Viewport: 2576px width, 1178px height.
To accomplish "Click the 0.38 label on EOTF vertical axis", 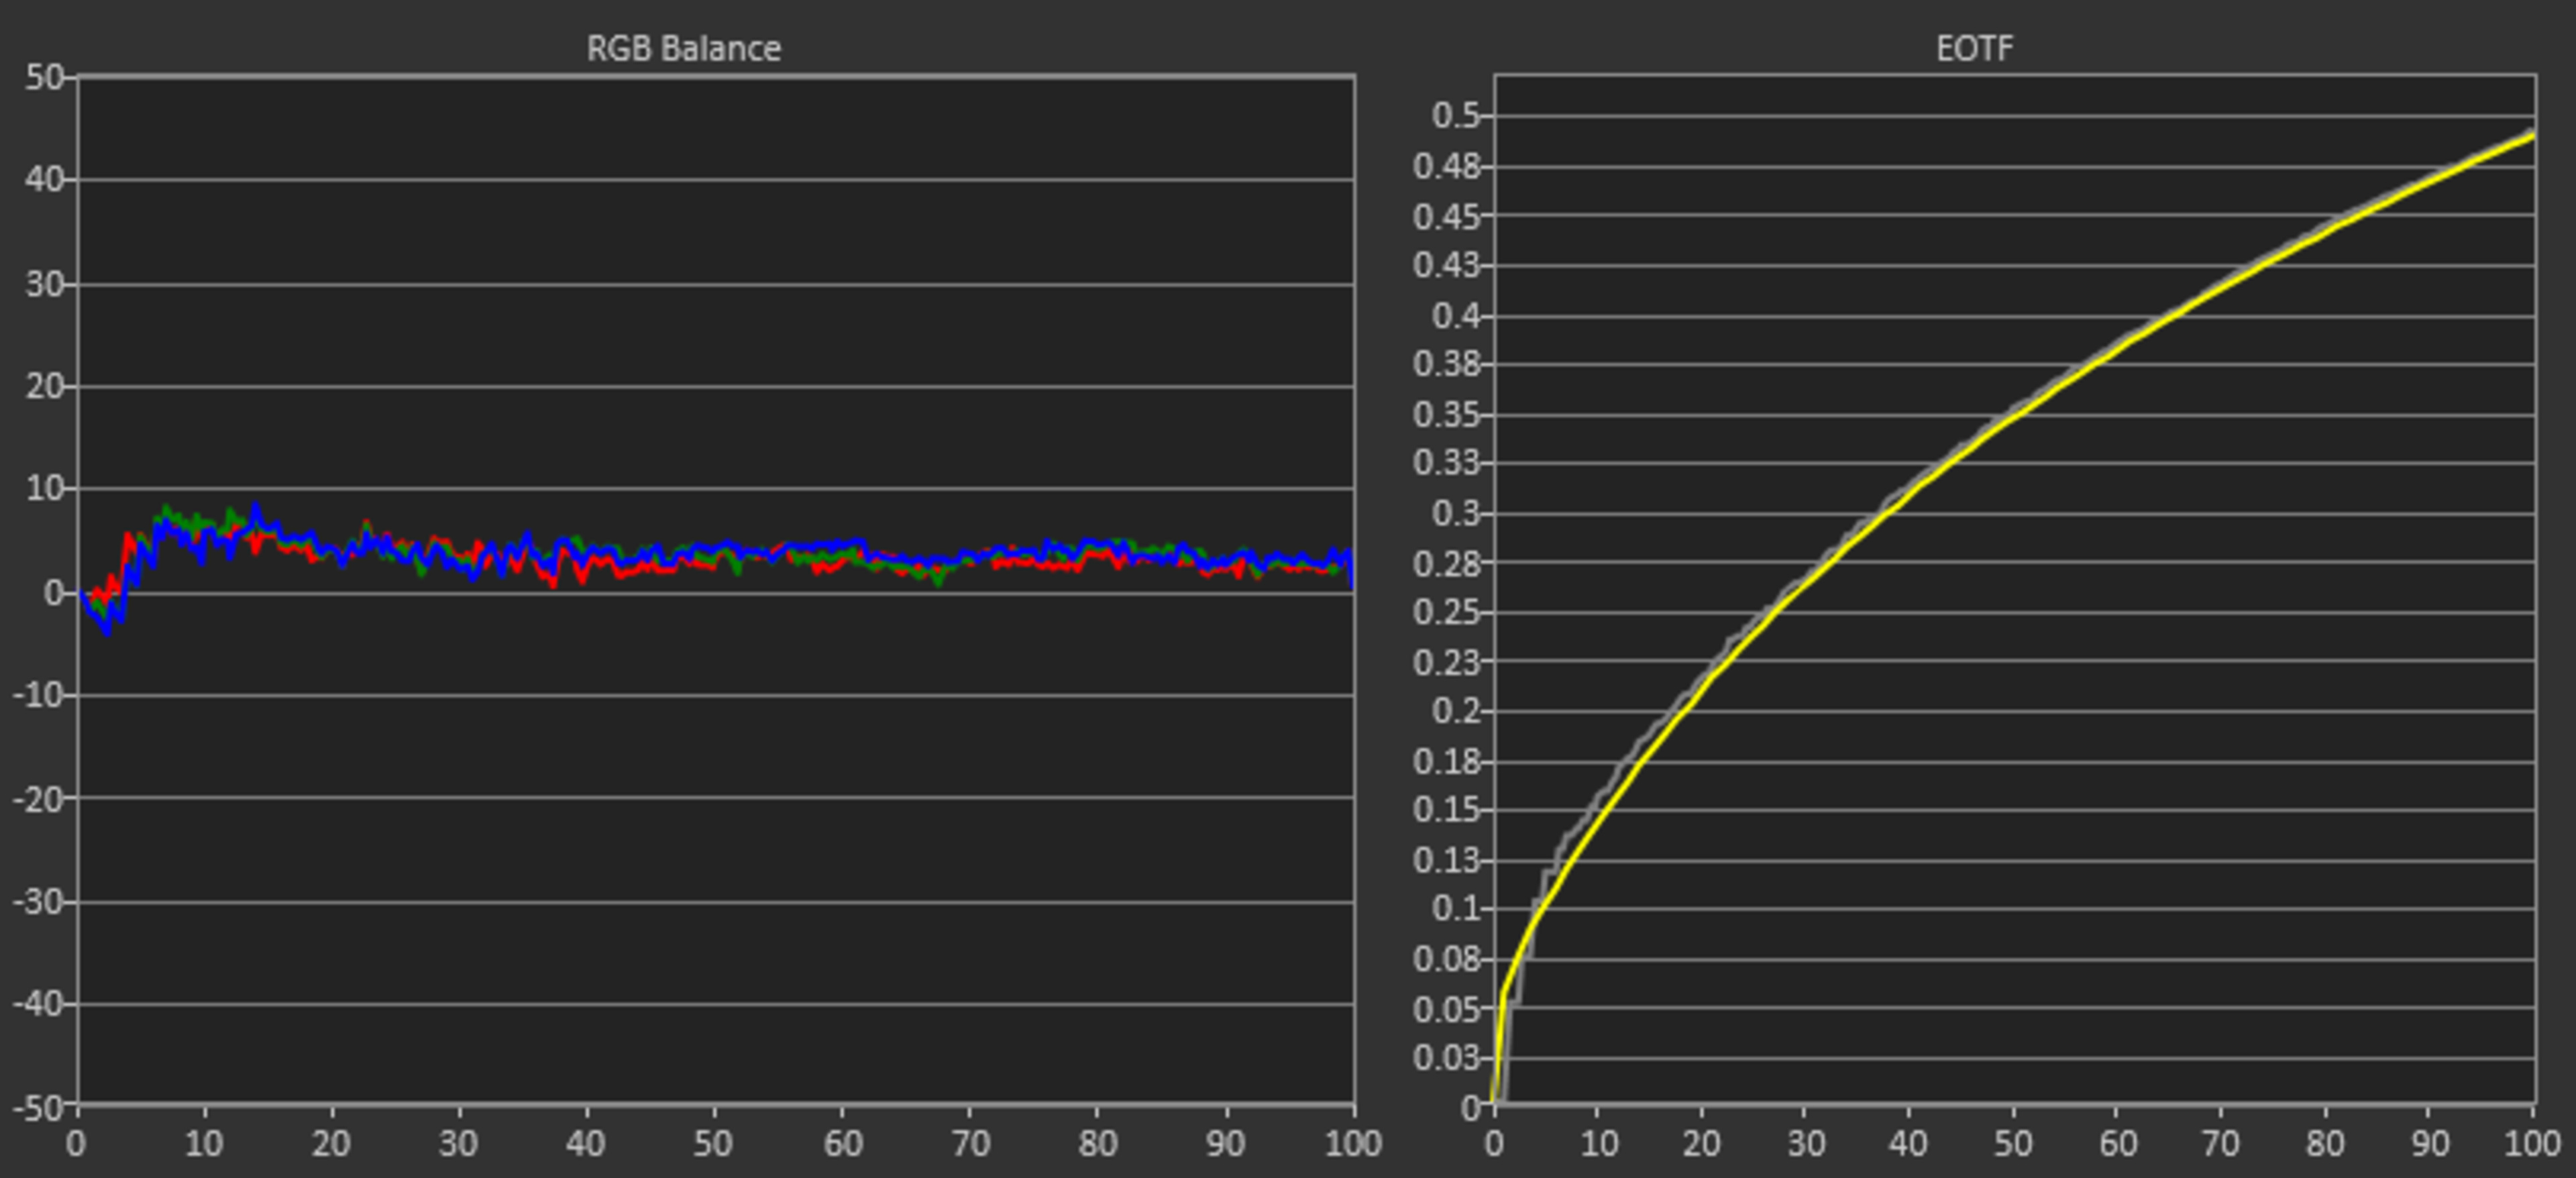I will 1446,364.
